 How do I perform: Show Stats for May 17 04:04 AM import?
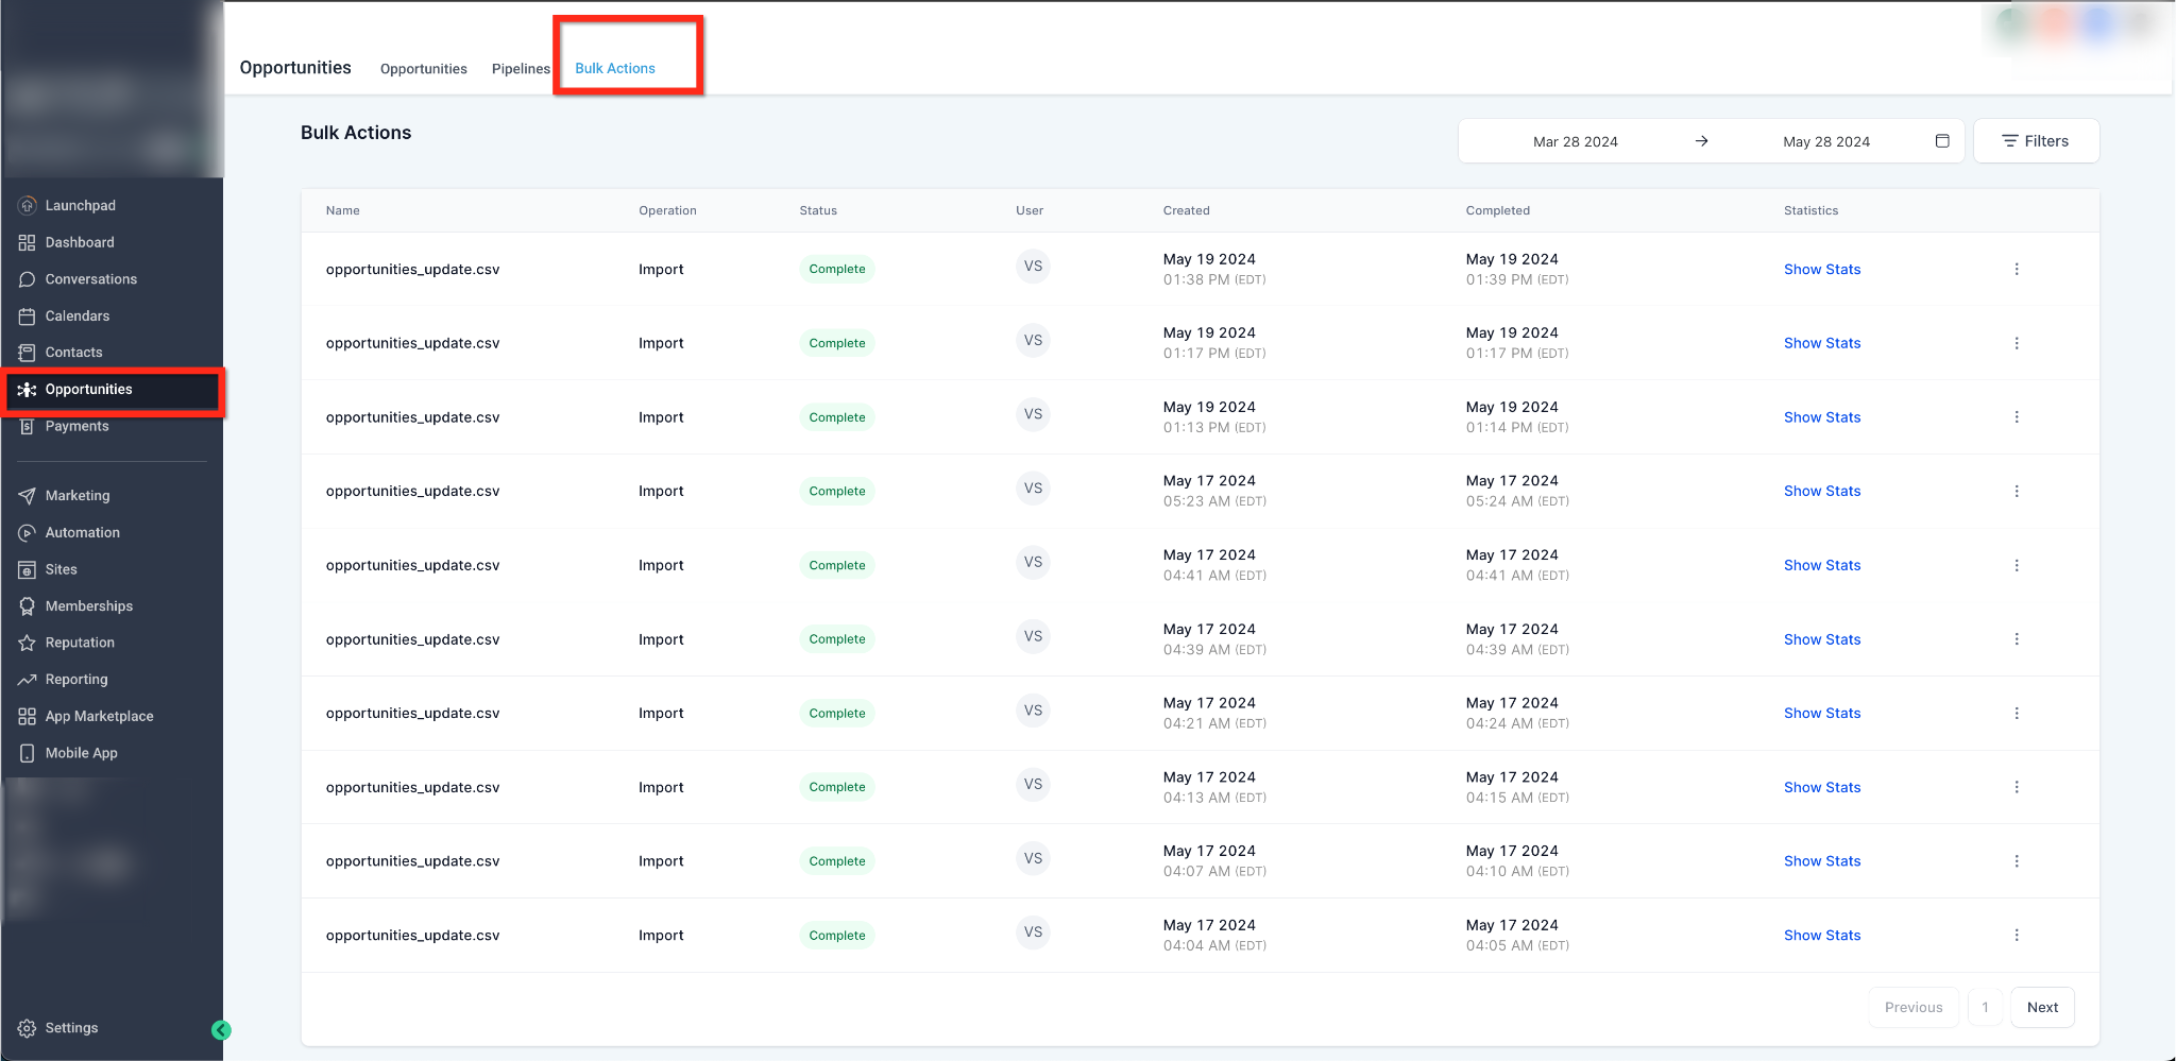[x=1822, y=935]
